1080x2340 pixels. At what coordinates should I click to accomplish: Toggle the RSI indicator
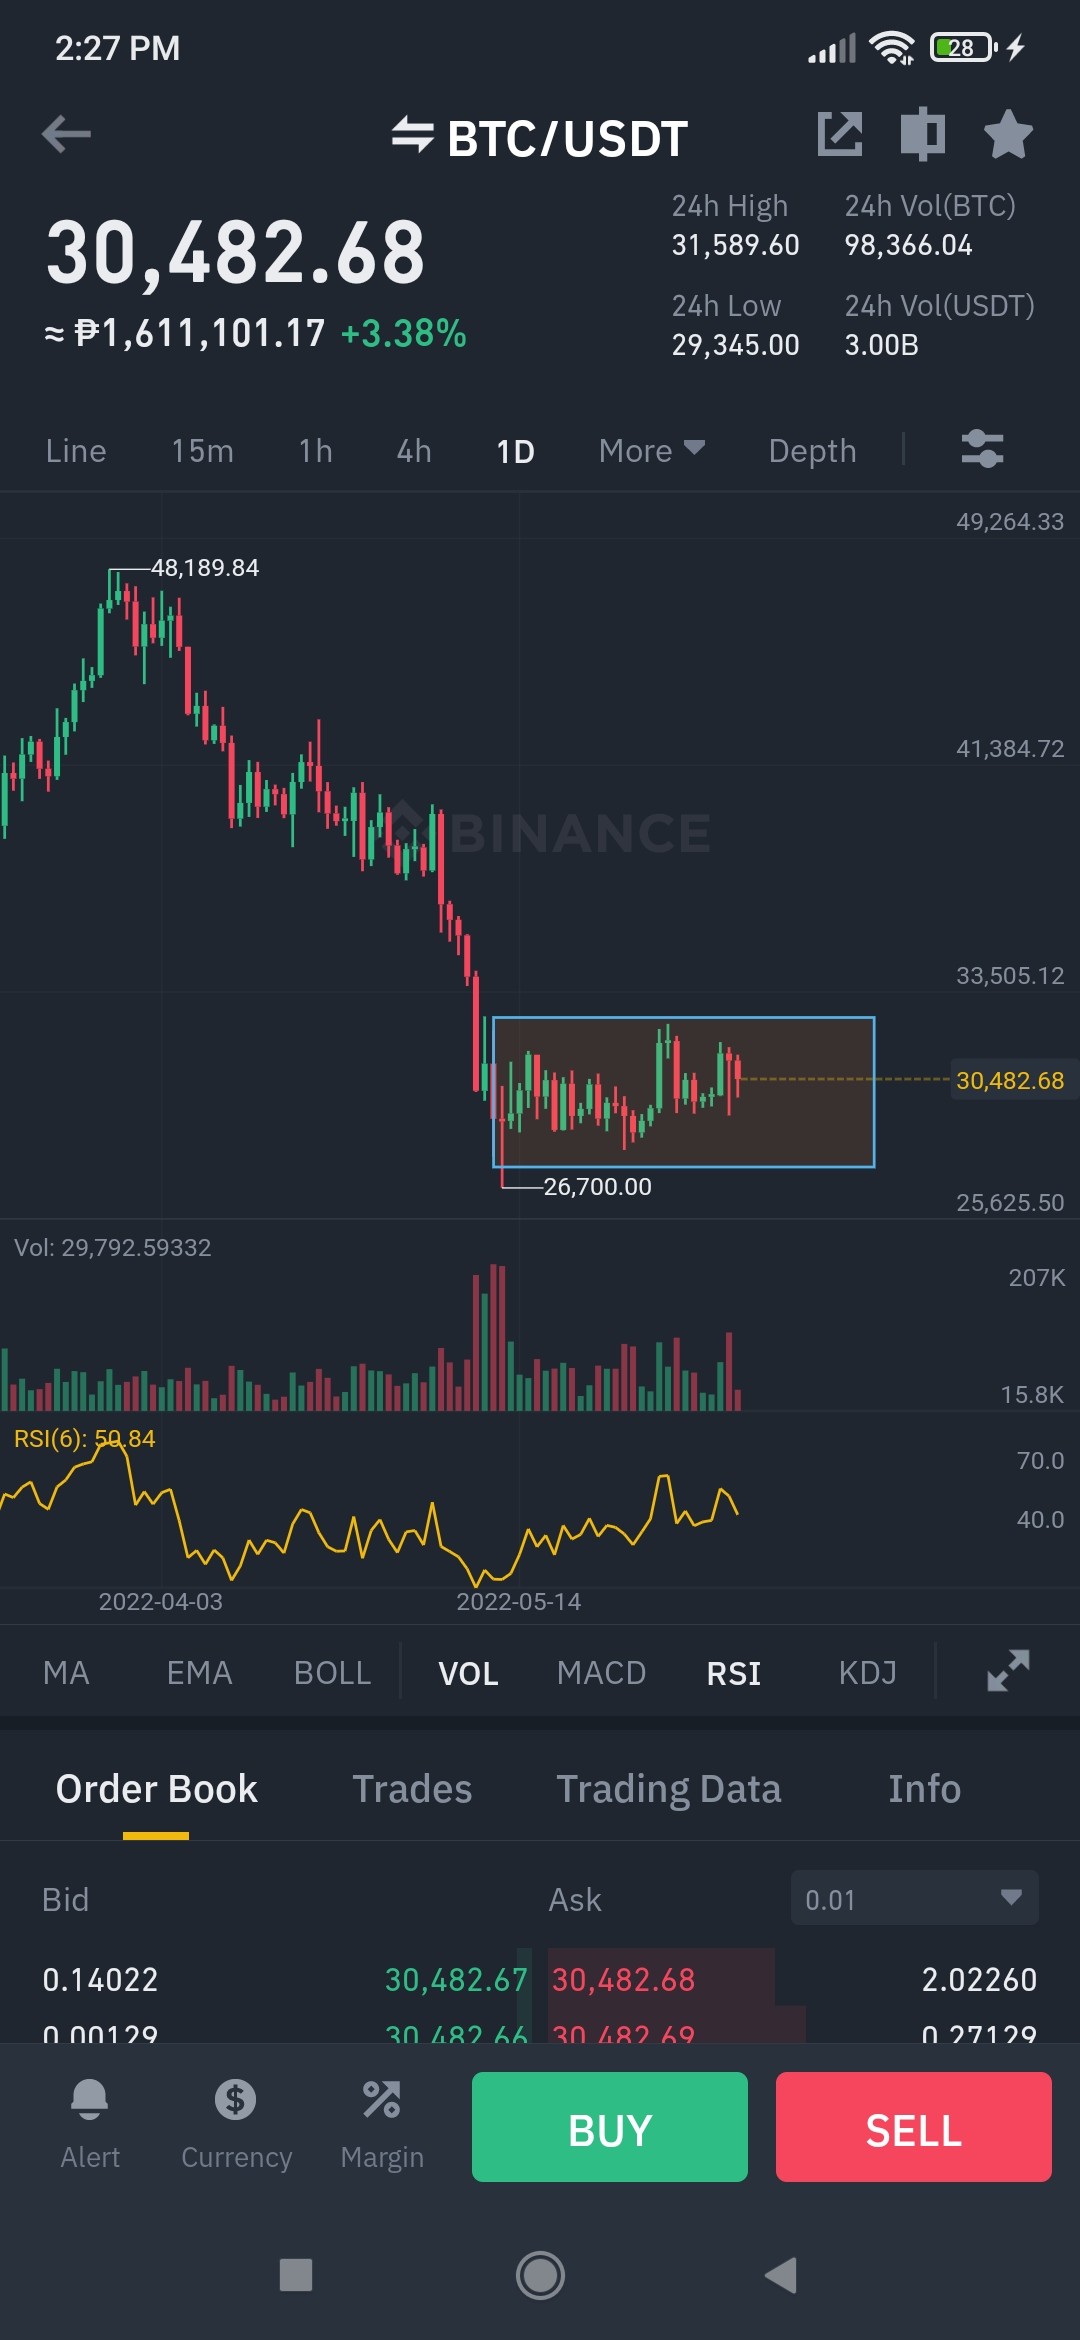(x=734, y=1673)
